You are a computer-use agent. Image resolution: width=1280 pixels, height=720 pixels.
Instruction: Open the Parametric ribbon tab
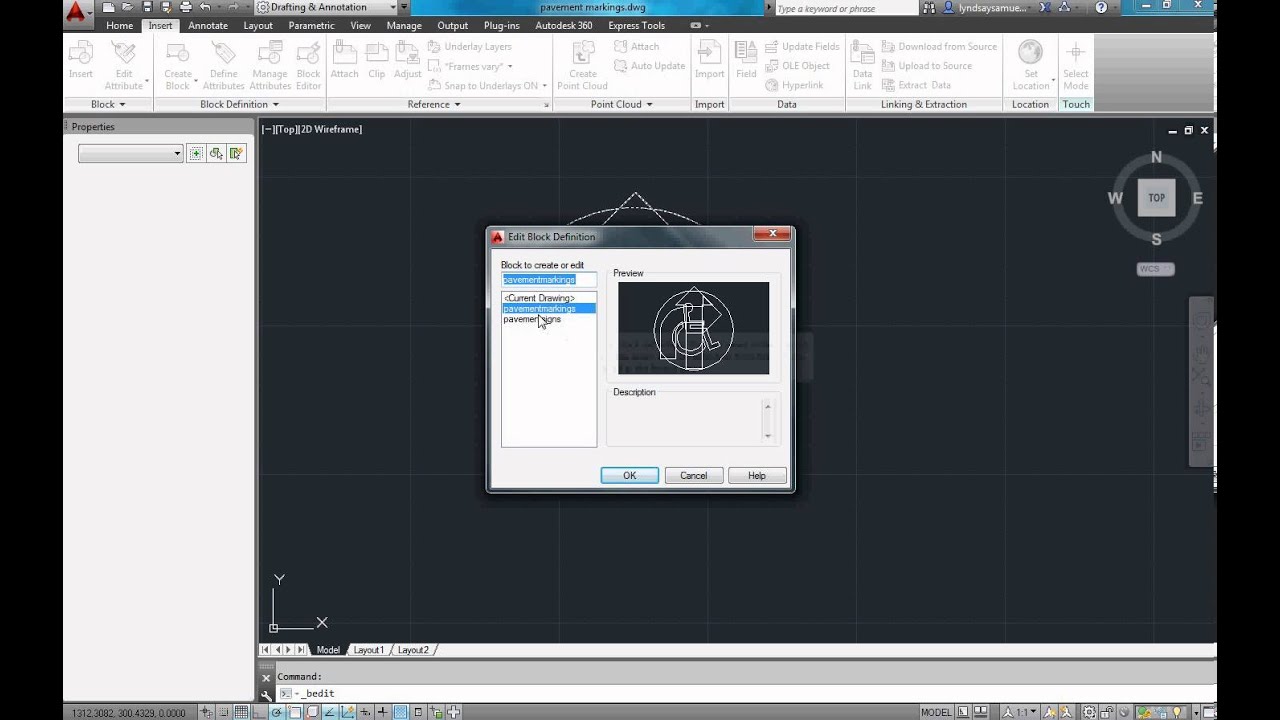[312, 25]
